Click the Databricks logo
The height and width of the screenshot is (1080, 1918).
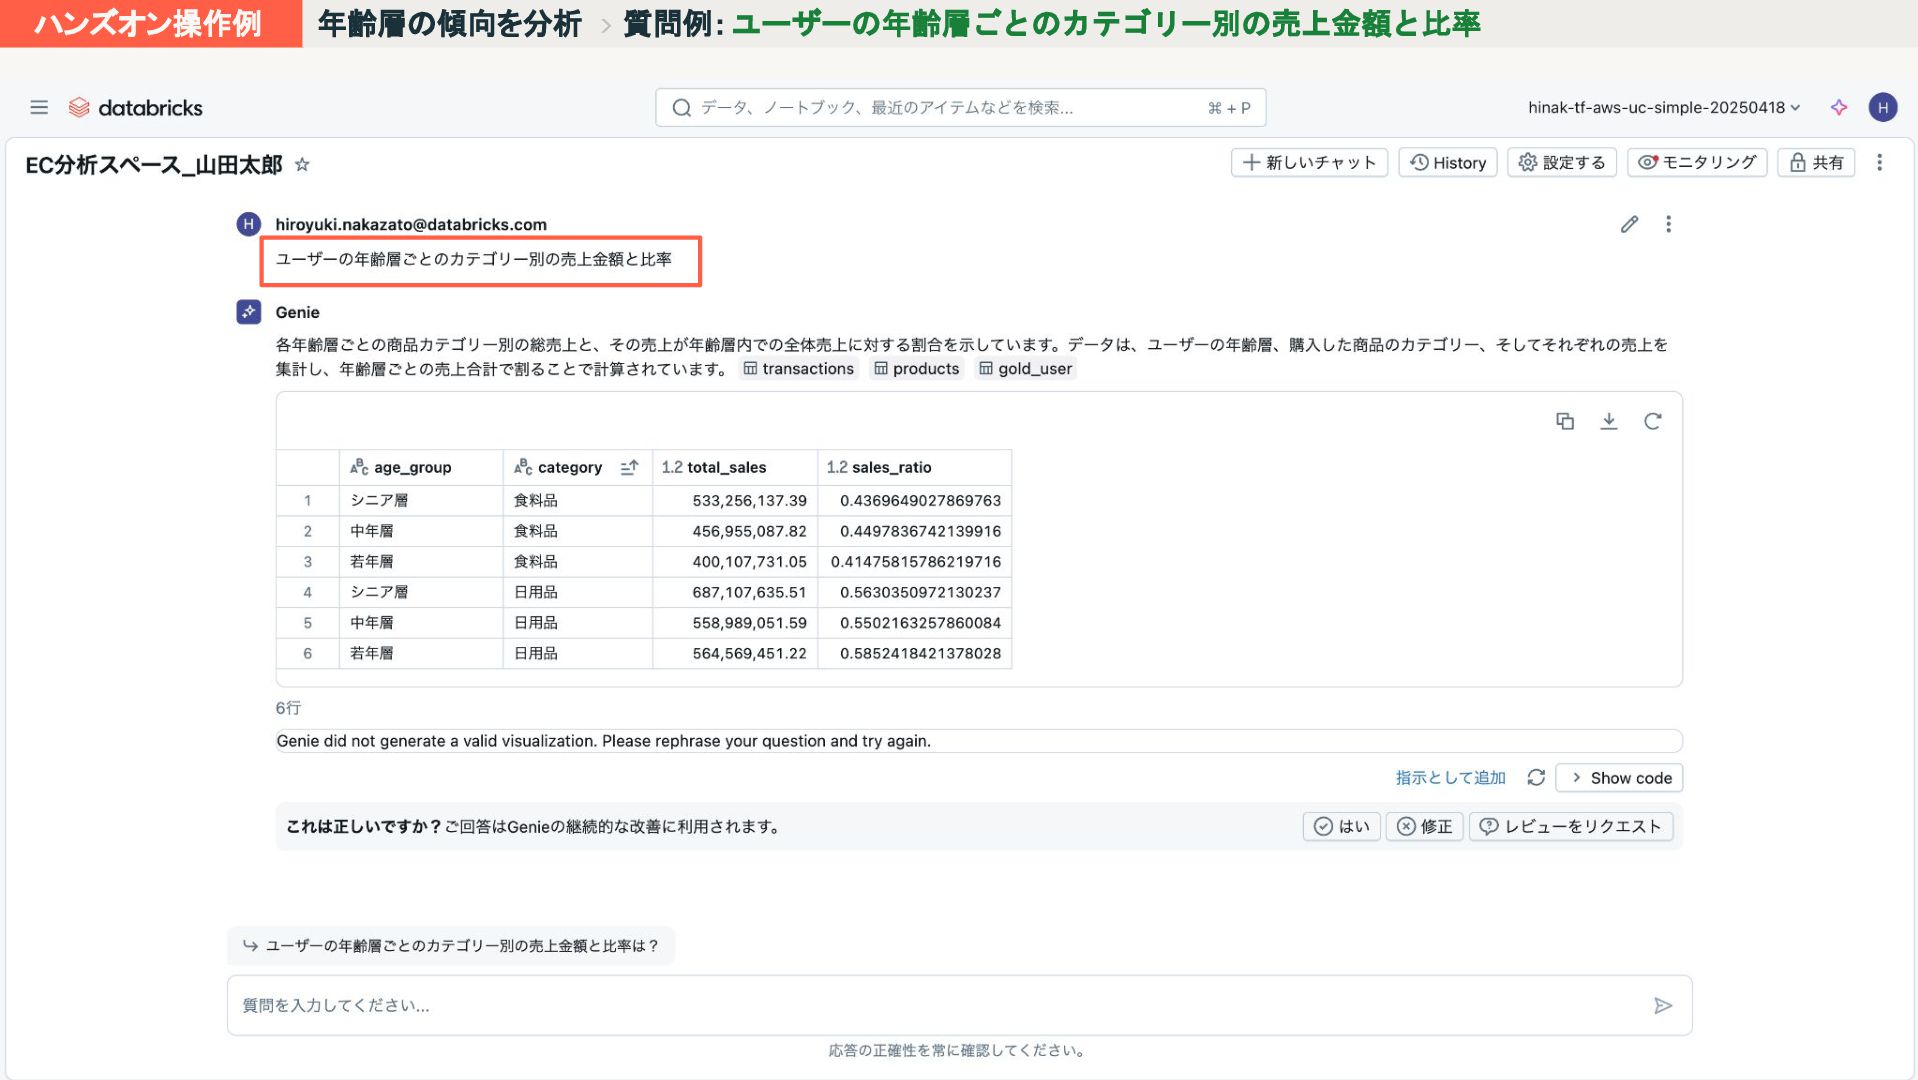pos(136,107)
